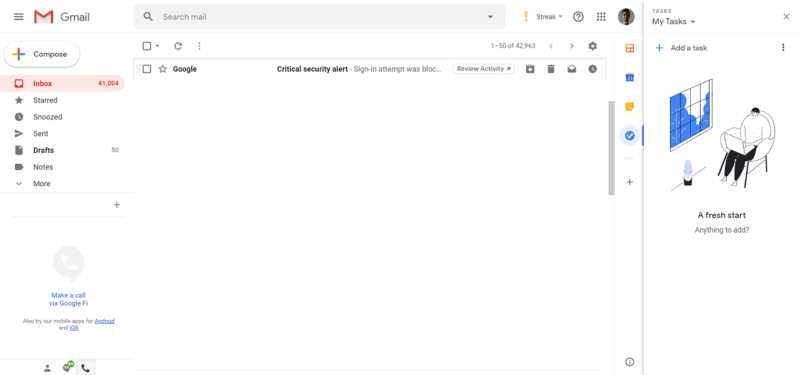Click the refresh icon
The image size is (800, 375).
178,46
